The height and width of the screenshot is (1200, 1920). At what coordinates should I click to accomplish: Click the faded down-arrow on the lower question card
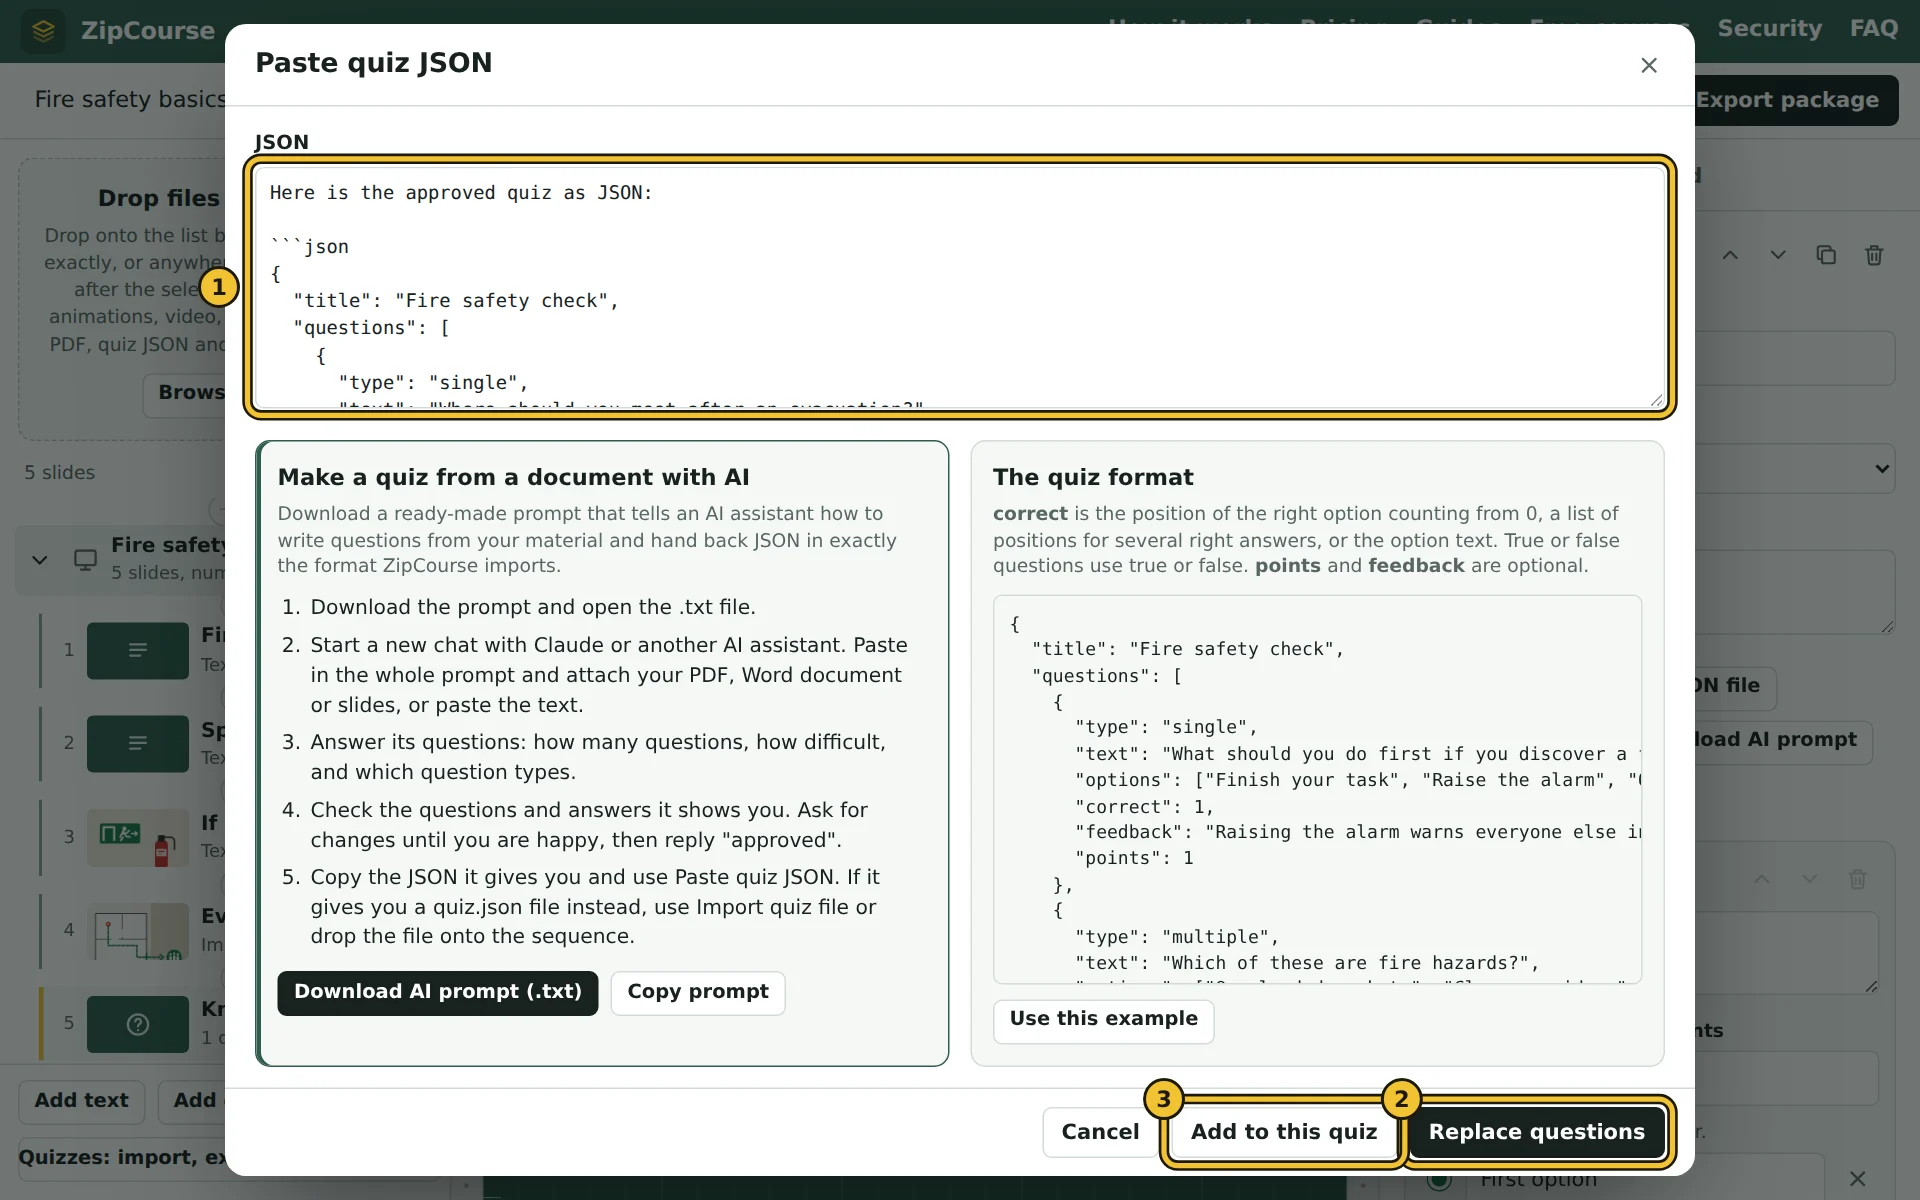(x=1810, y=879)
